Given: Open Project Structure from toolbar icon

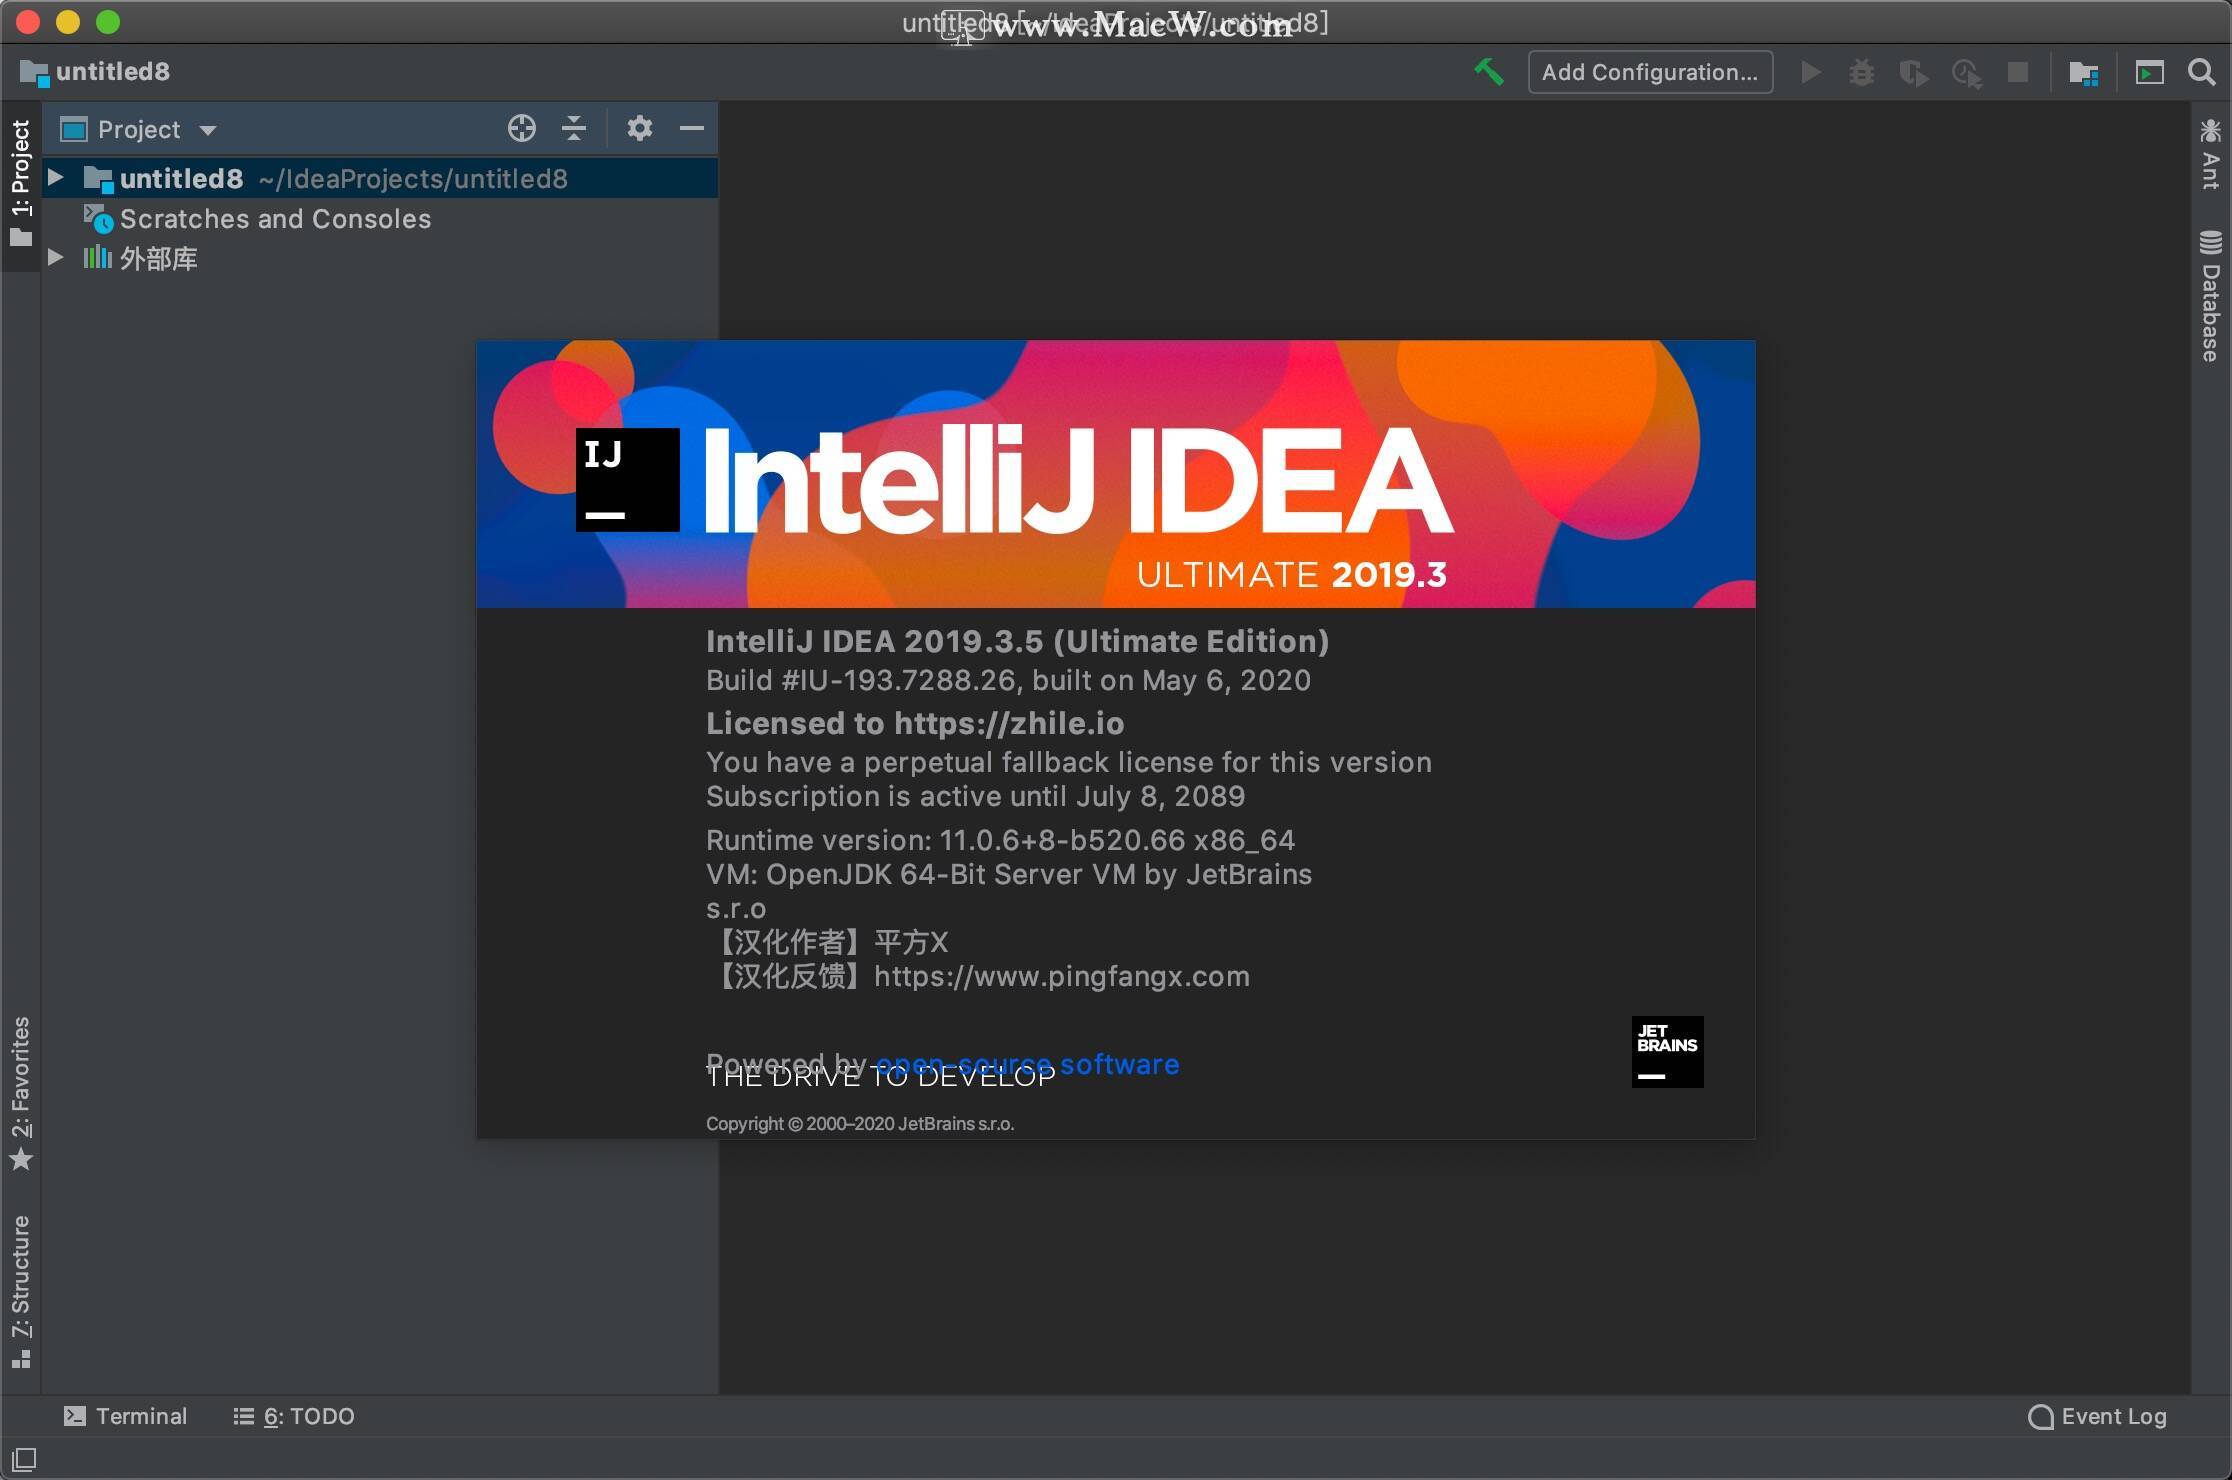Looking at the screenshot, I should [2084, 72].
